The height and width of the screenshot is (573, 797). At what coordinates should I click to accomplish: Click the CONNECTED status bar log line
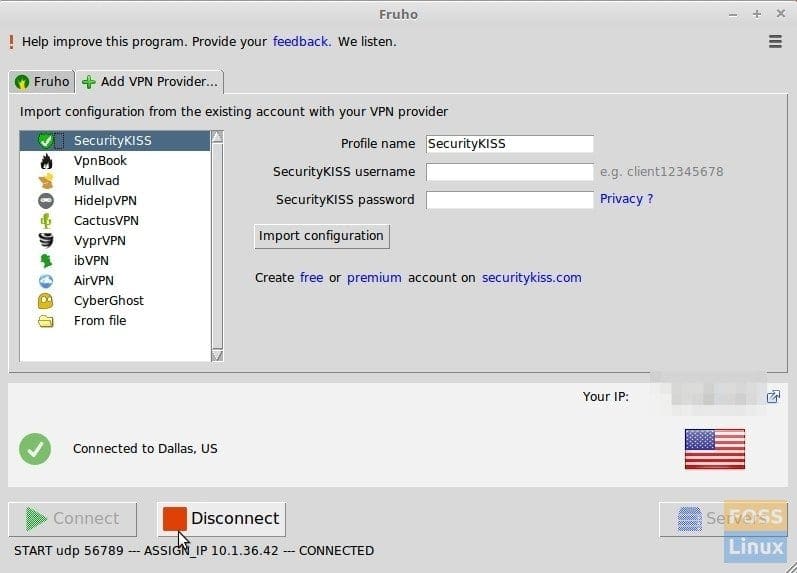(194, 551)
